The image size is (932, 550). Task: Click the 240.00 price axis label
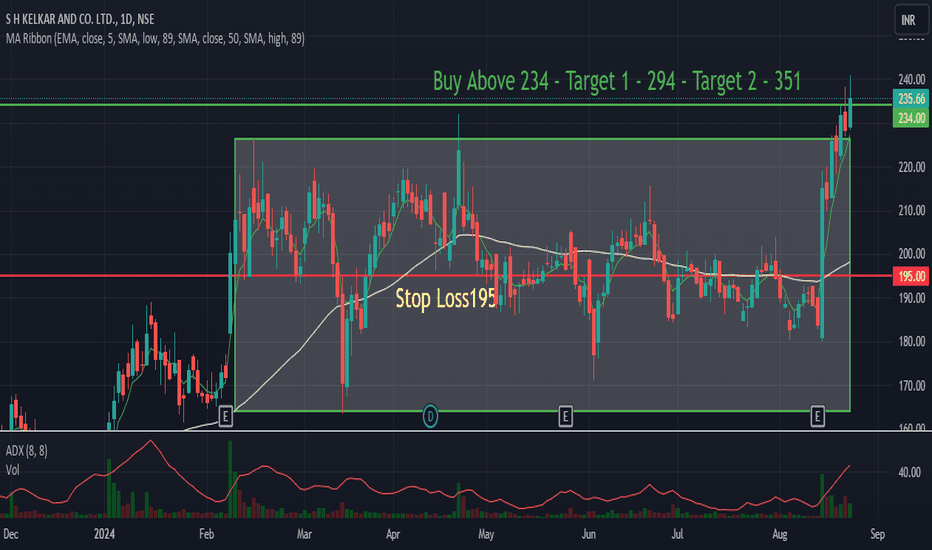pos(911,80)
